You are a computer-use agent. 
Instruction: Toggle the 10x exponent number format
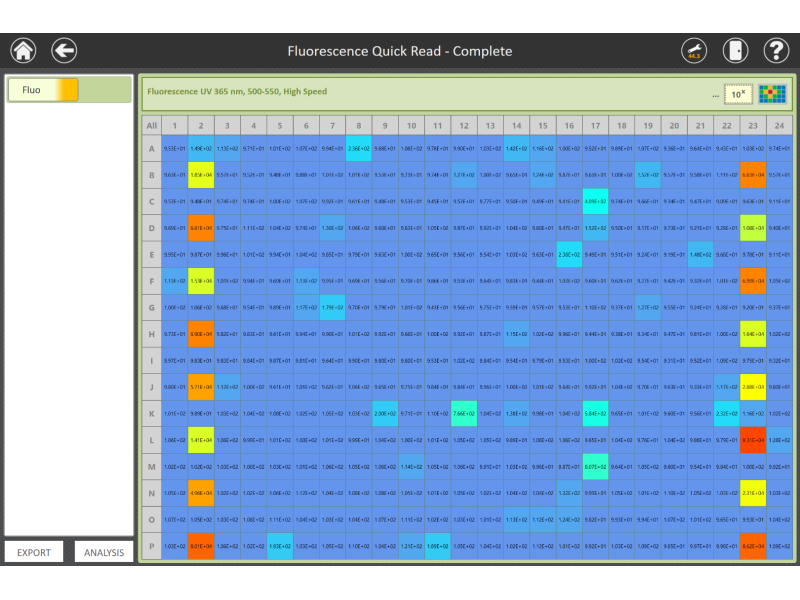(737, 94)
